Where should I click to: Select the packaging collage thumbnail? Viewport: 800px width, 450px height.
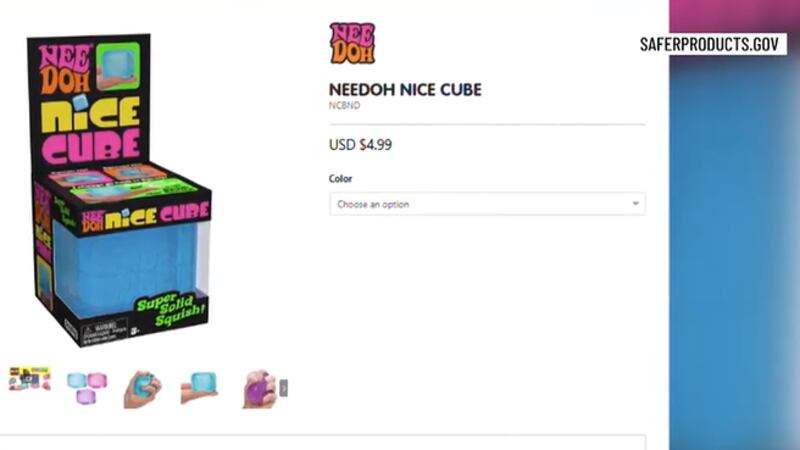pos(29,382)
